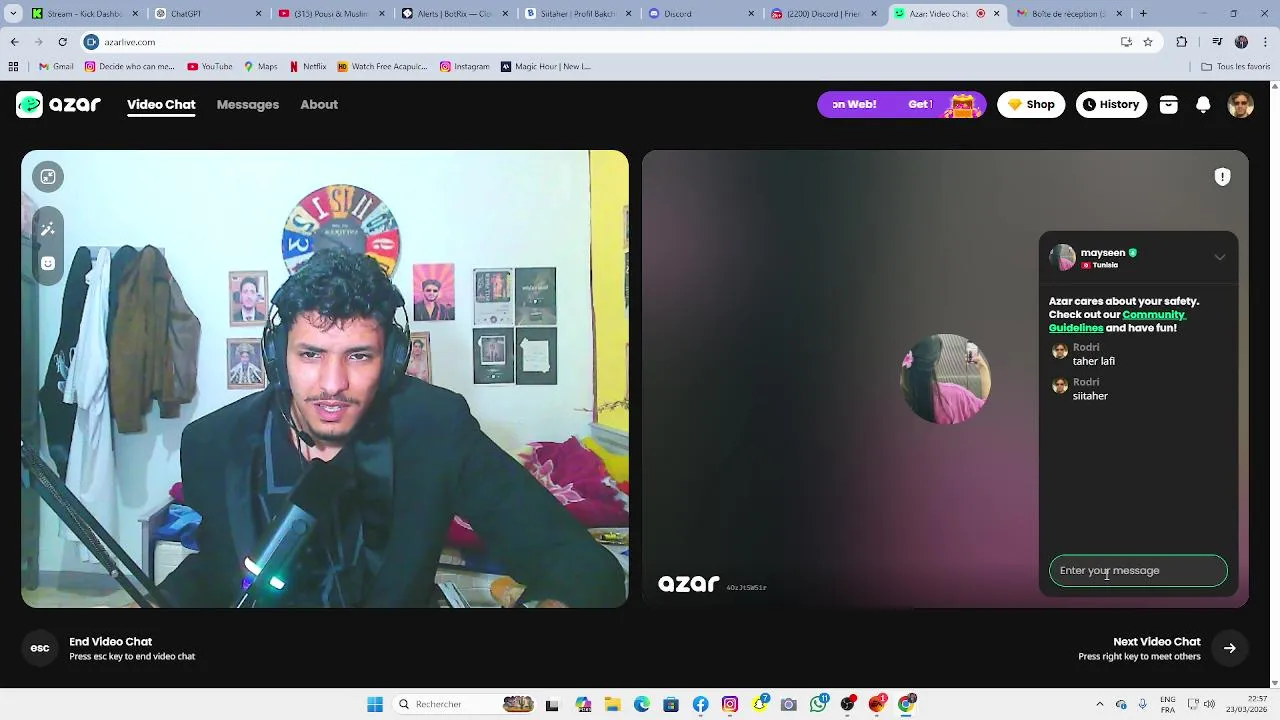Open a new browser tab
The image size is (1280, 720).
coord(1143,14)
